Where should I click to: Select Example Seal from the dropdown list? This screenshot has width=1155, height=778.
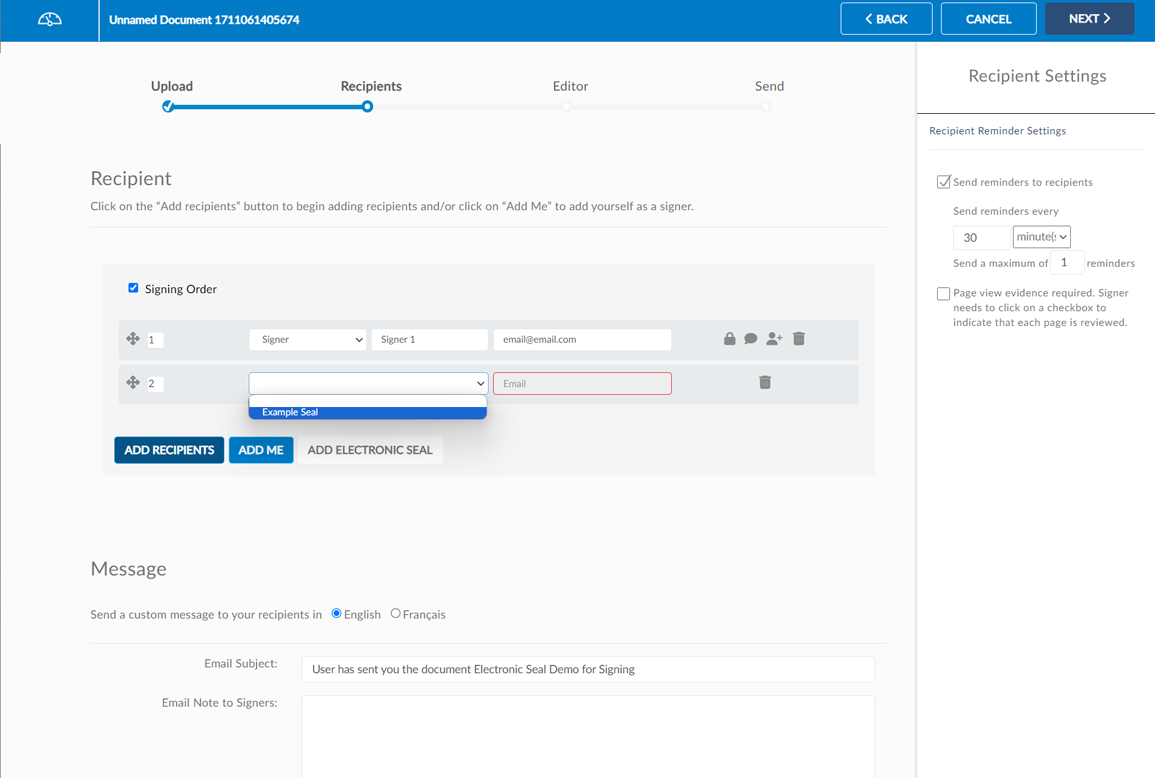[367, 412]
